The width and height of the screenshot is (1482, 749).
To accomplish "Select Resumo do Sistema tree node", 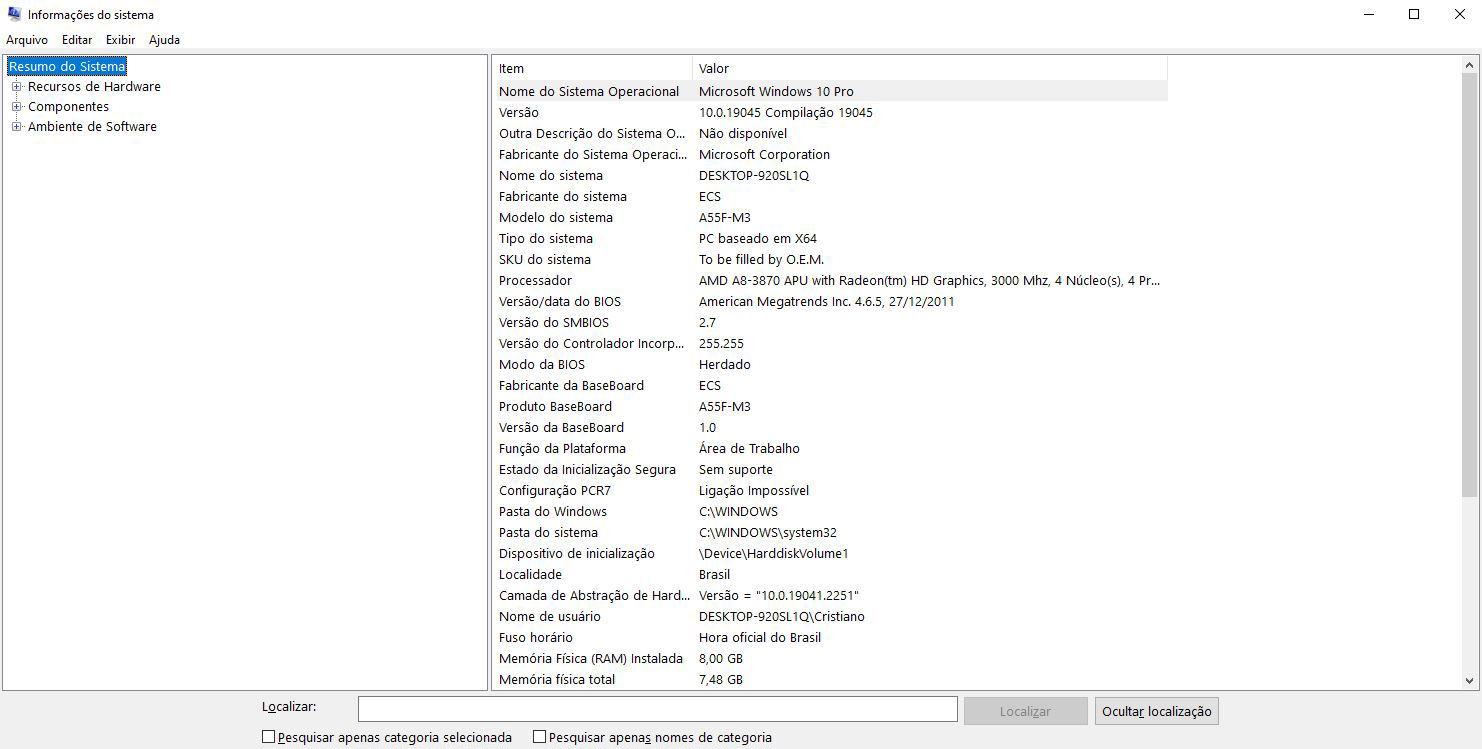I will click(x=67, y=67).
